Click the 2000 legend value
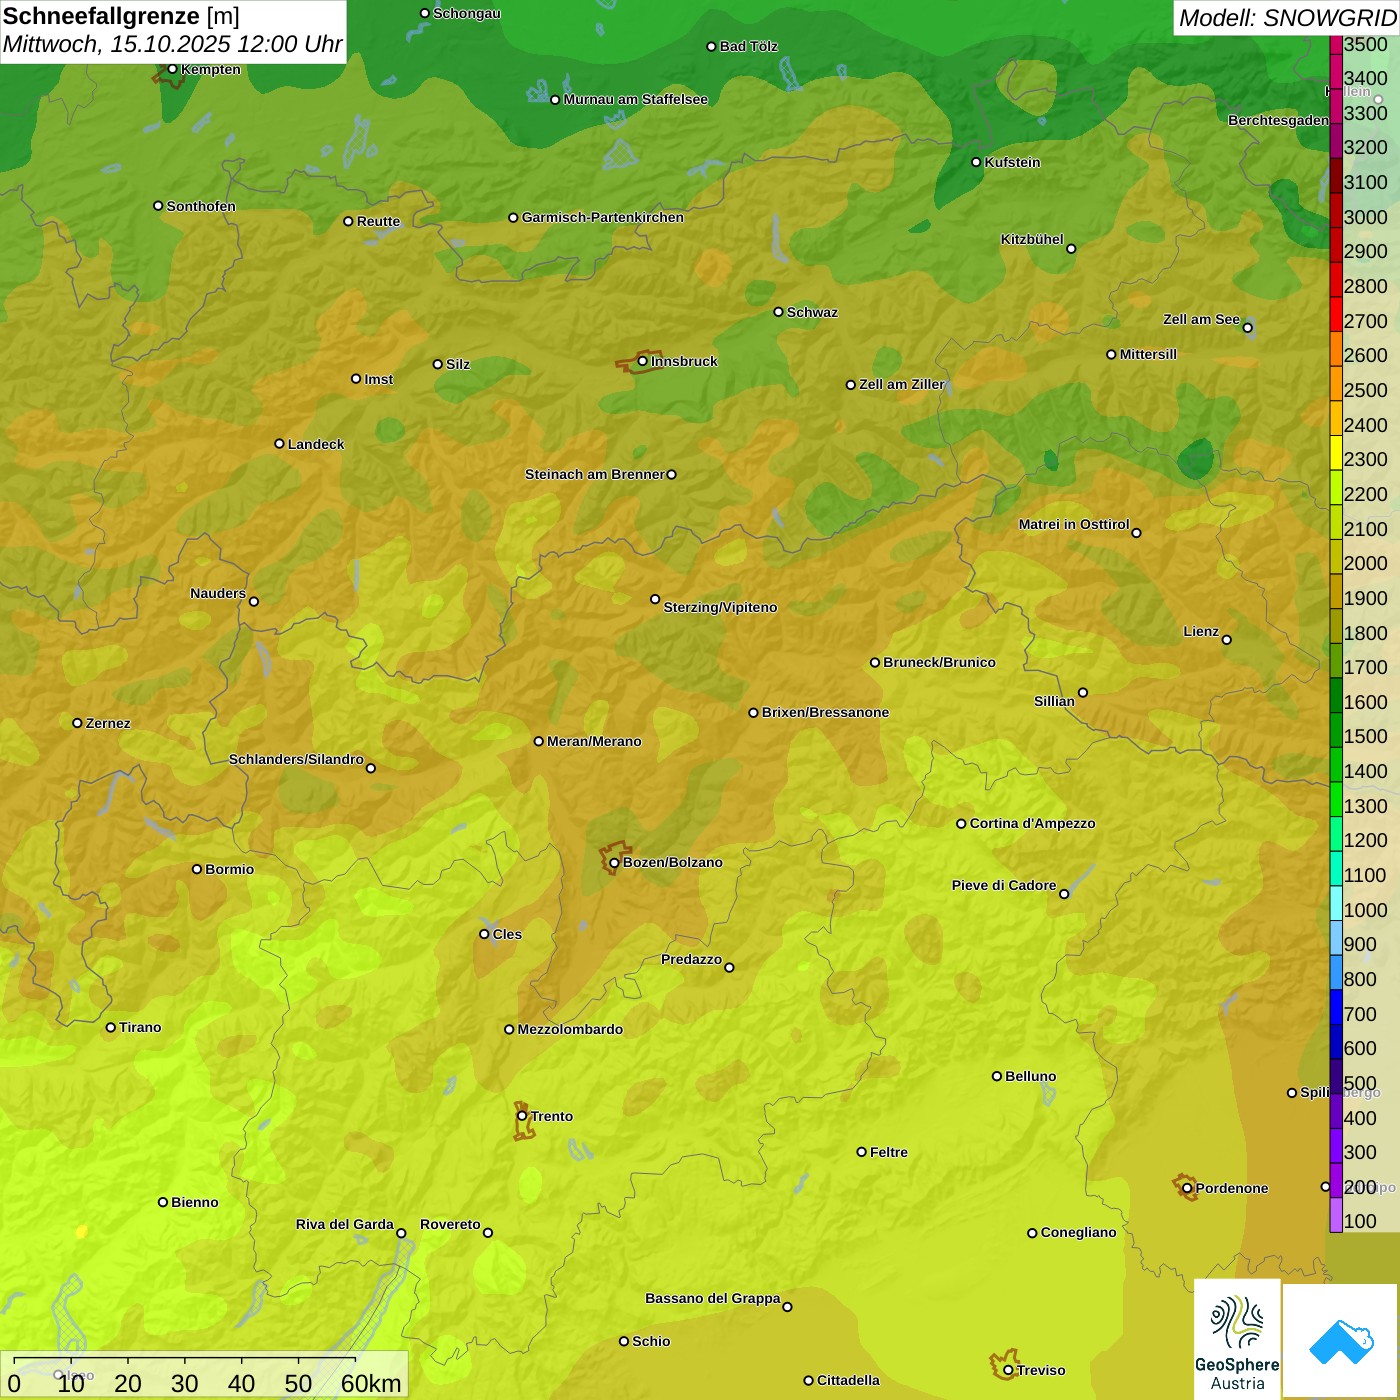Screen dimensions: 1400x1400 pyautogui.click(x=1365, y=563)
